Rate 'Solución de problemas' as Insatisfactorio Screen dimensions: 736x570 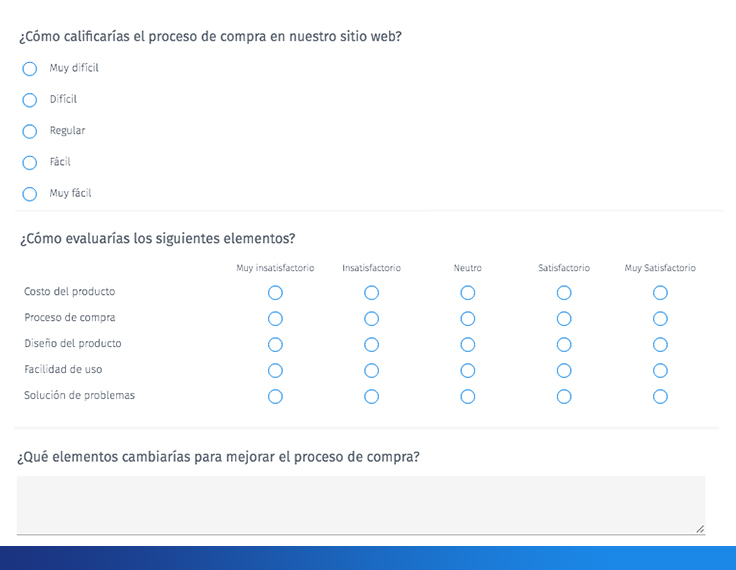(371, 397)
